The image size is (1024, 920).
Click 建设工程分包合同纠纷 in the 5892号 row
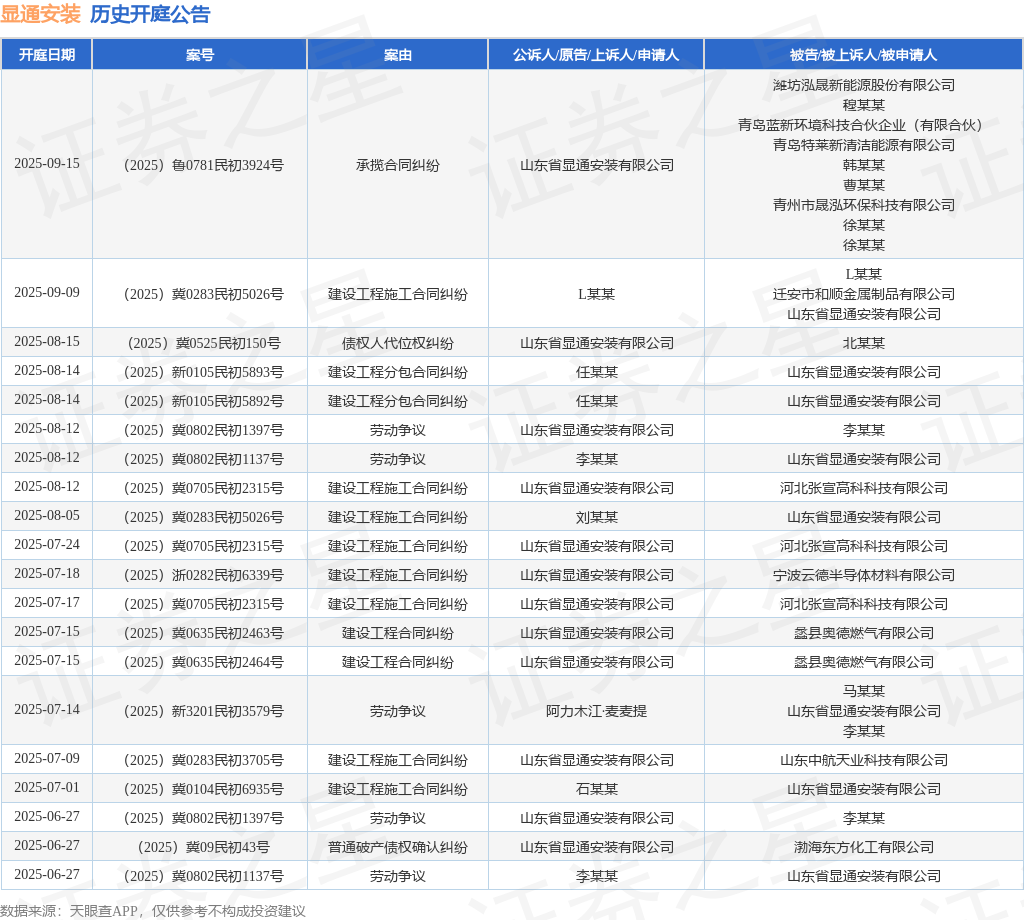(x=398, y=402)
